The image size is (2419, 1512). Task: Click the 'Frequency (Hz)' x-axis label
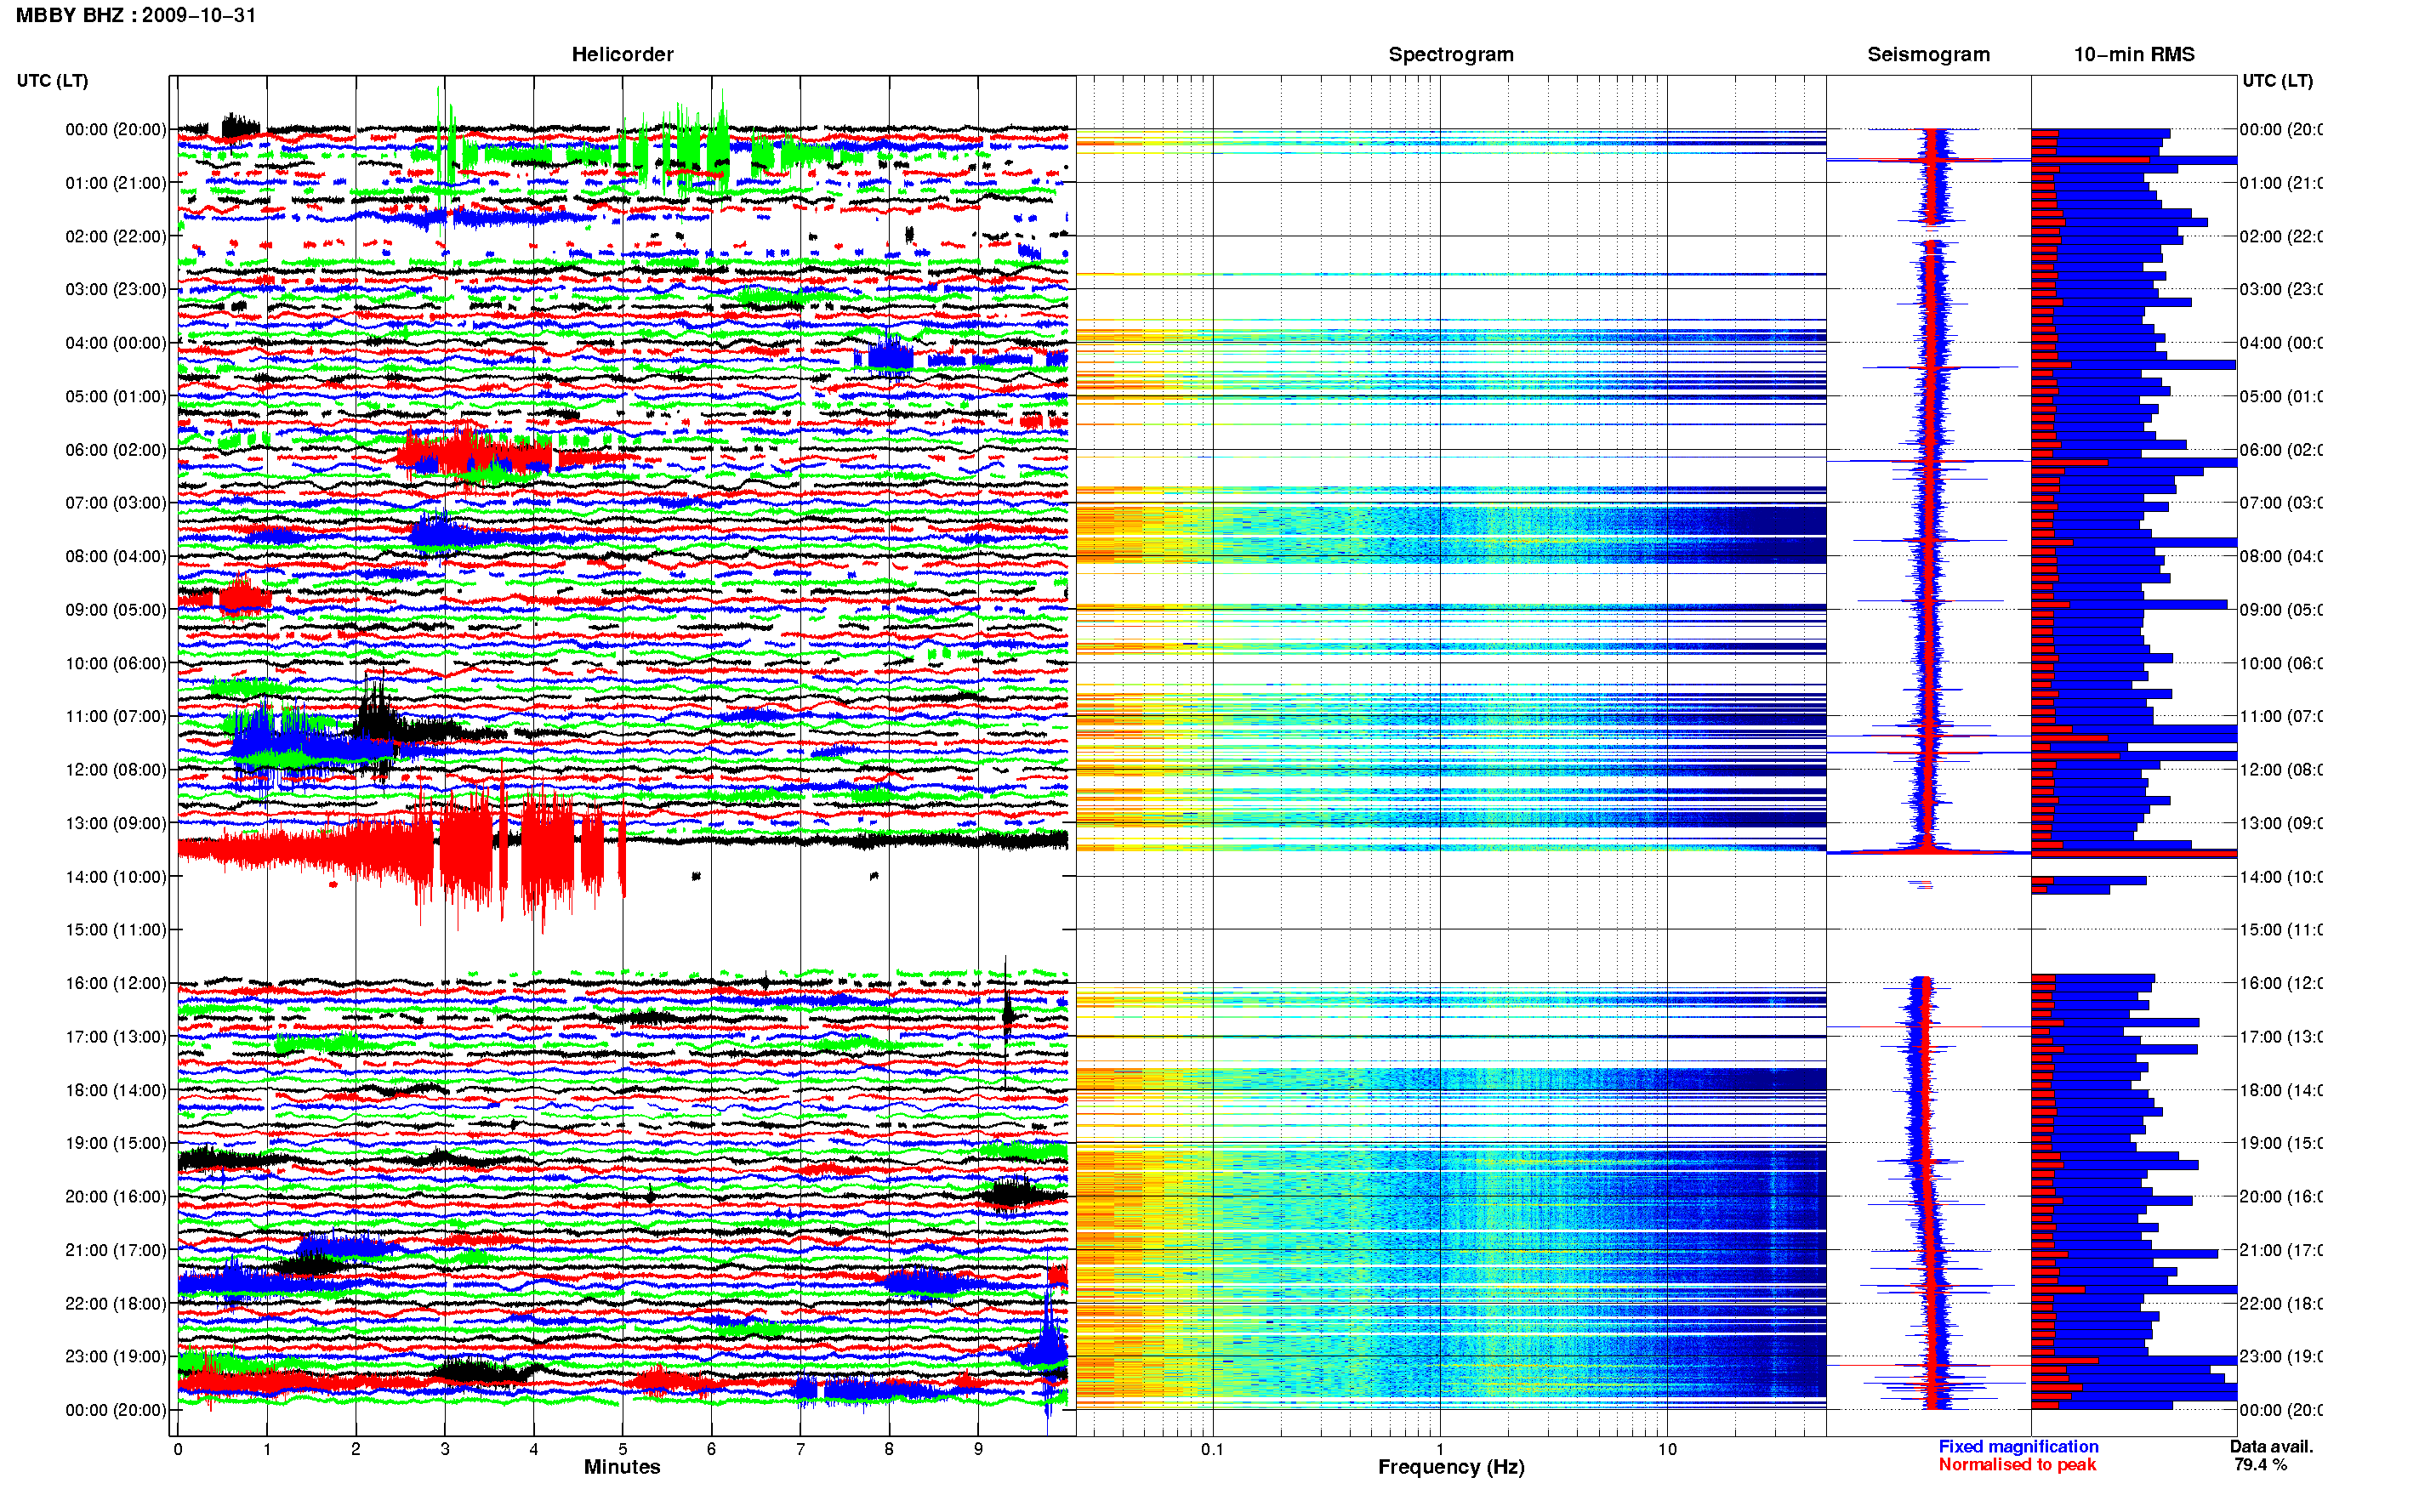pos(1451,1467)
